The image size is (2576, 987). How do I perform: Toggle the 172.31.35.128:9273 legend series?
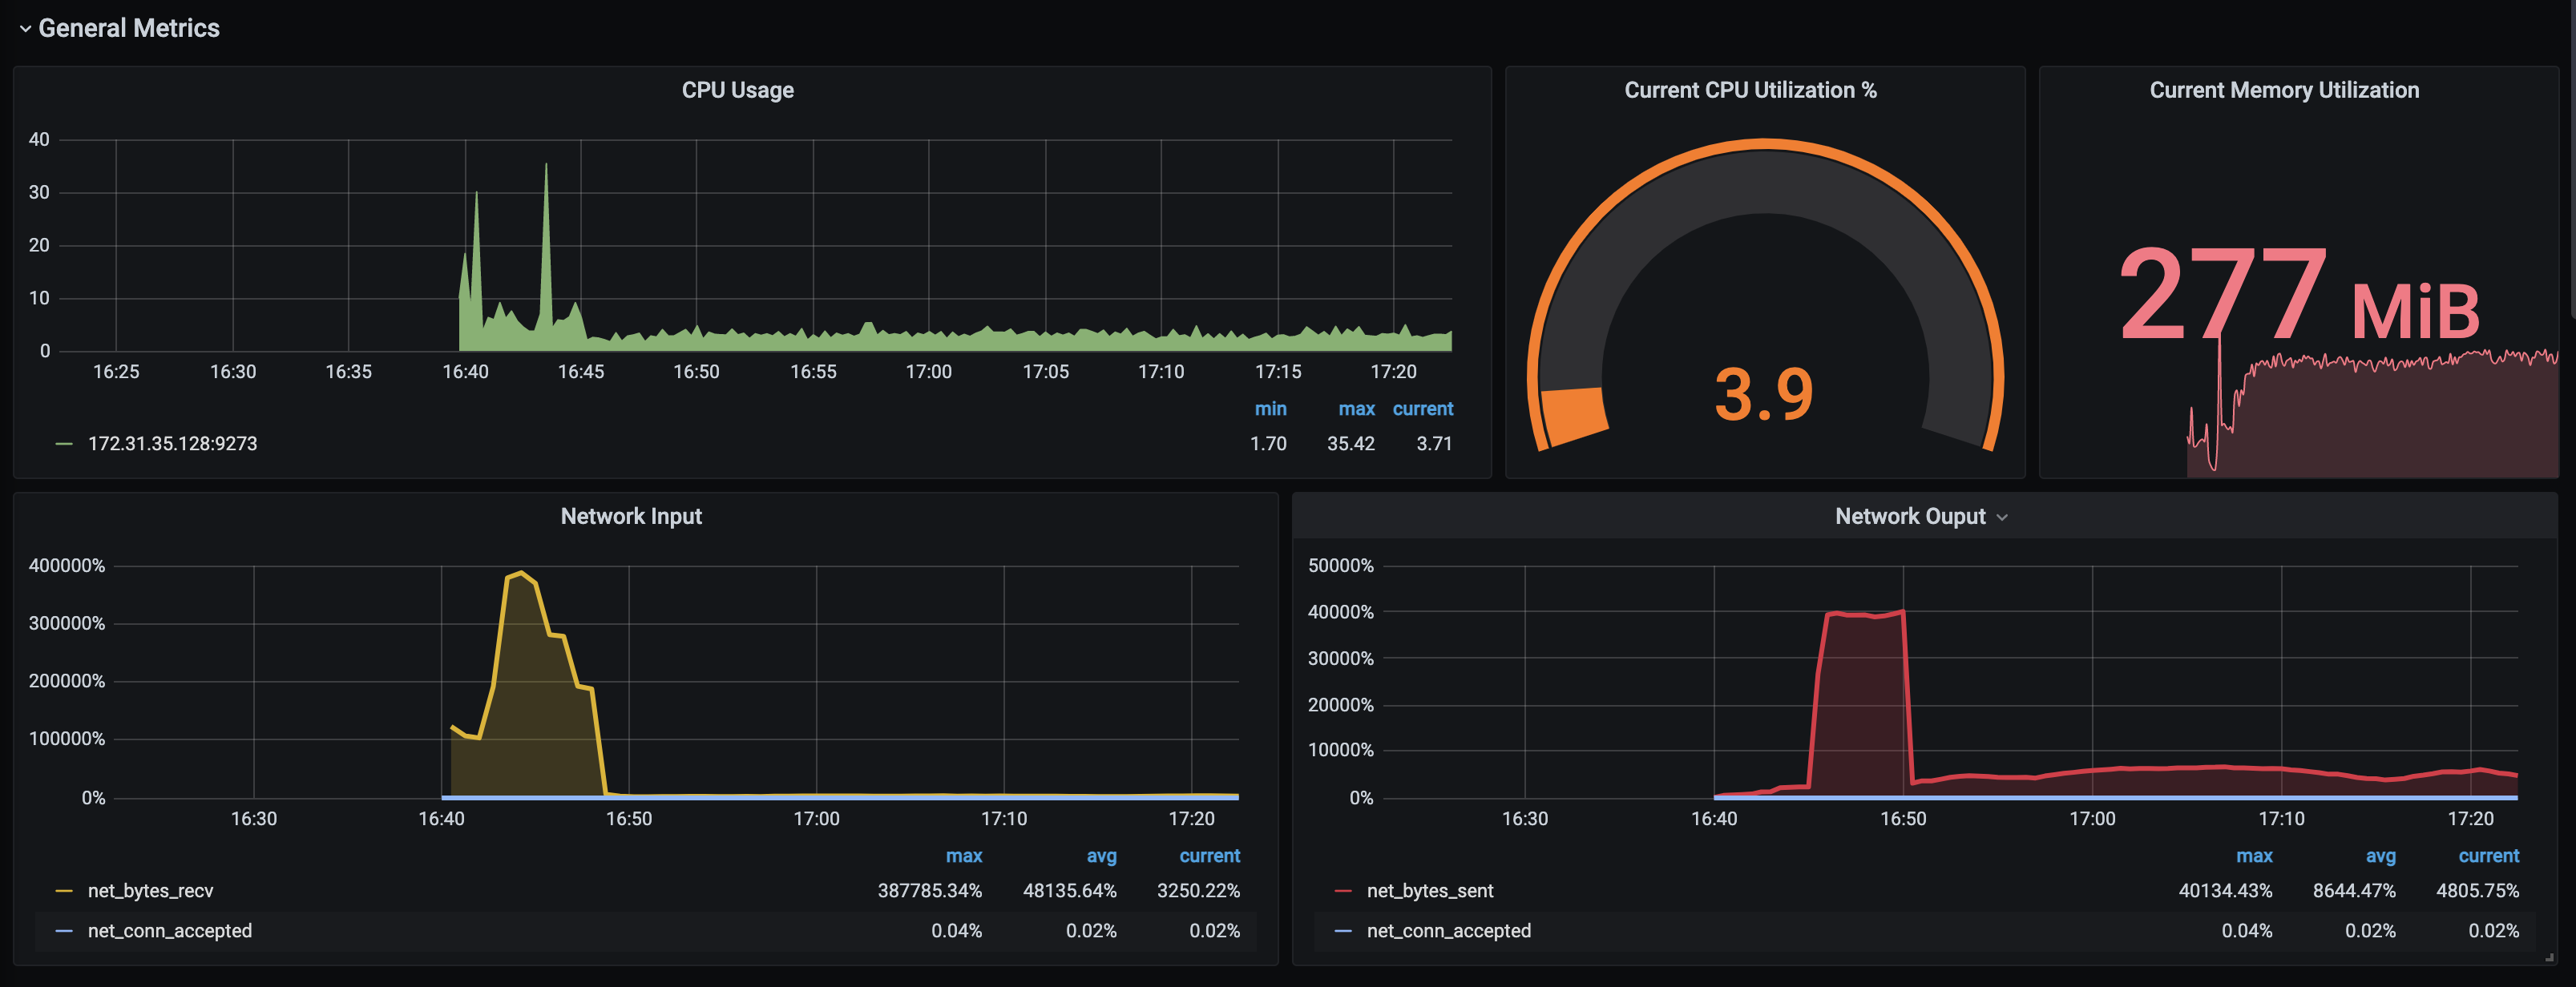point(172,443)
